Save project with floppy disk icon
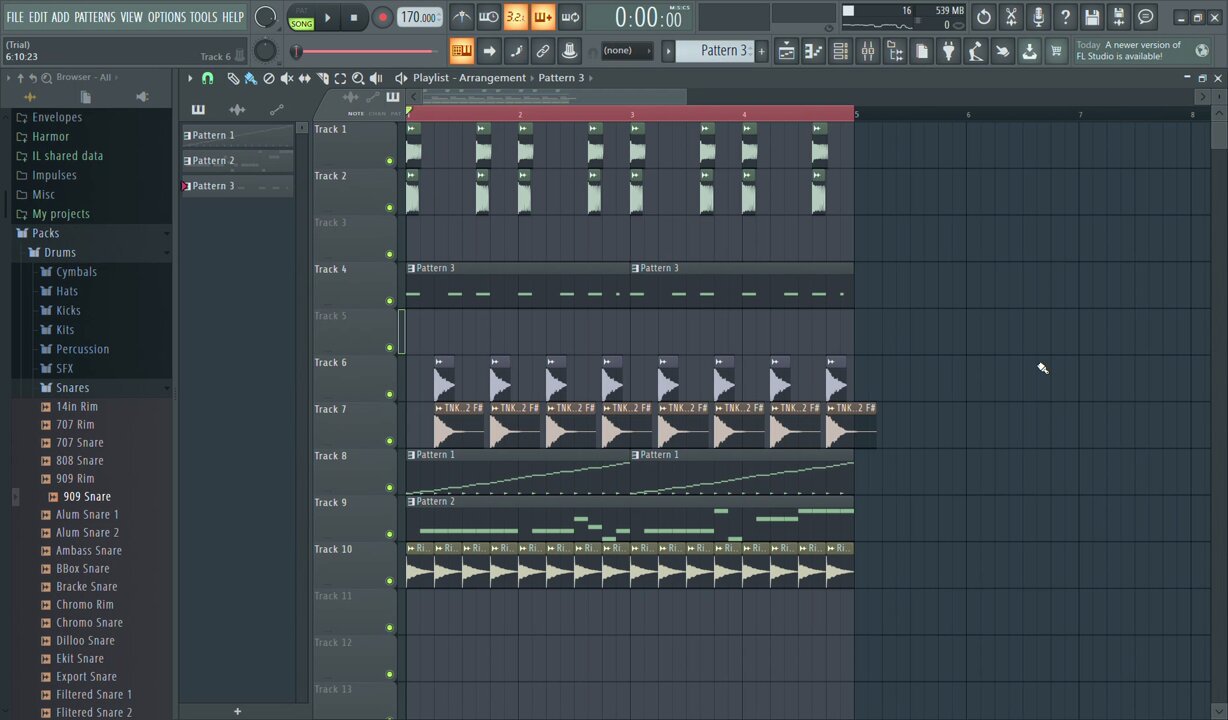The image size is (1228, 720). tap(1092, 17)
